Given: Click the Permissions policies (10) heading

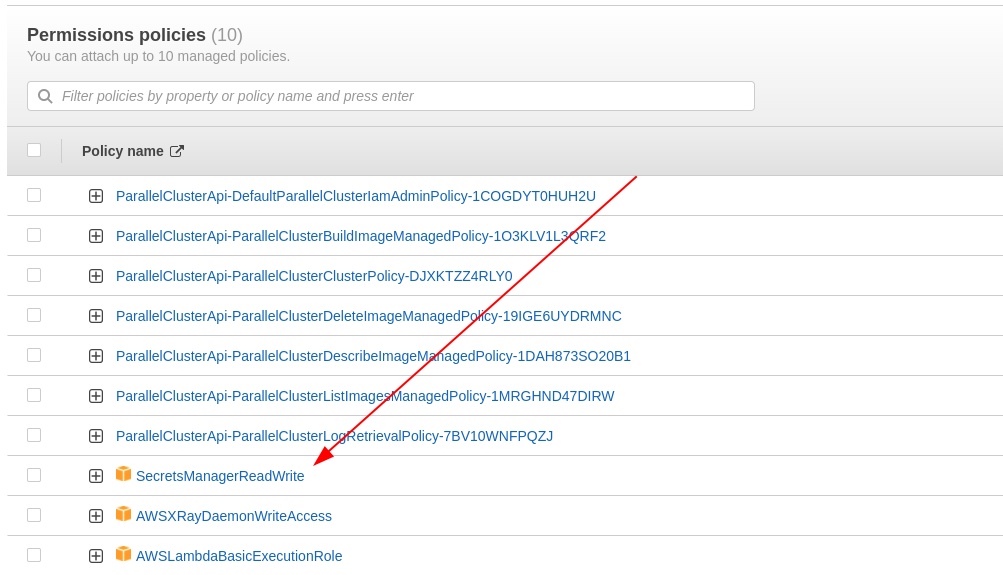Looking at the screenshot, I should 134,35.
